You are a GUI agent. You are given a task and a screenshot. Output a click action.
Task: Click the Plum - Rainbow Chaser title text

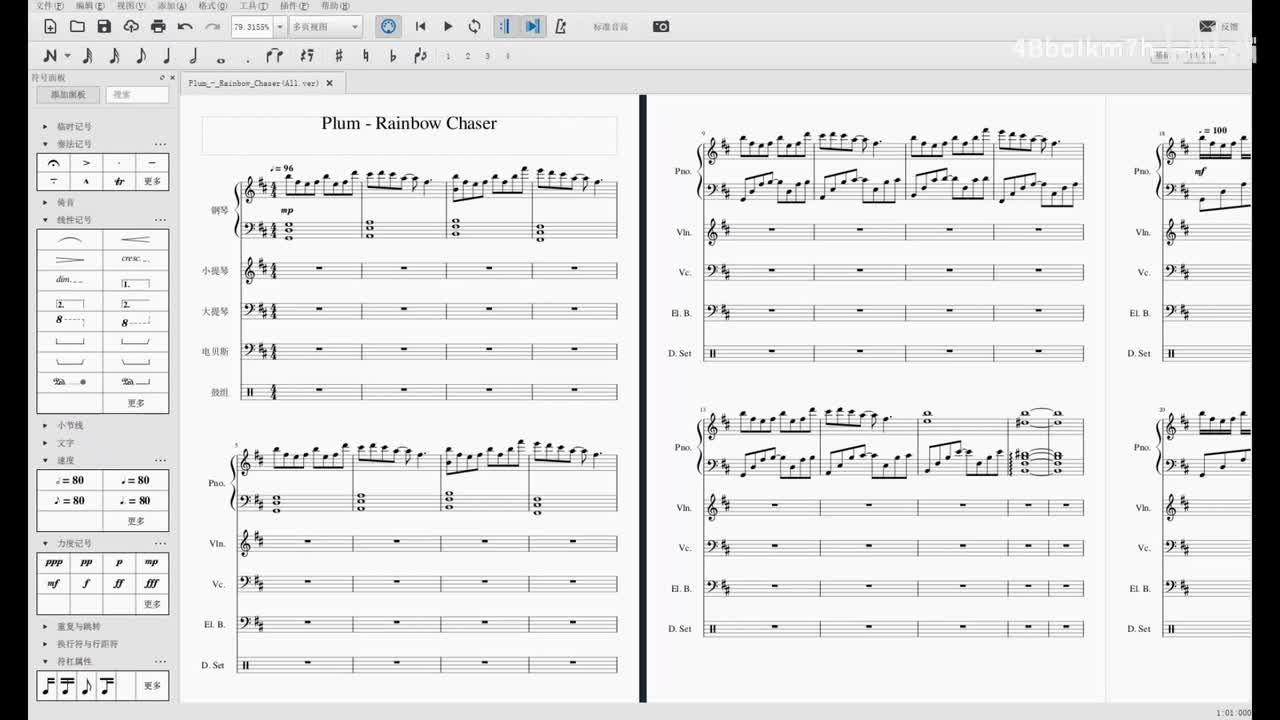click(x=409, y=123)
